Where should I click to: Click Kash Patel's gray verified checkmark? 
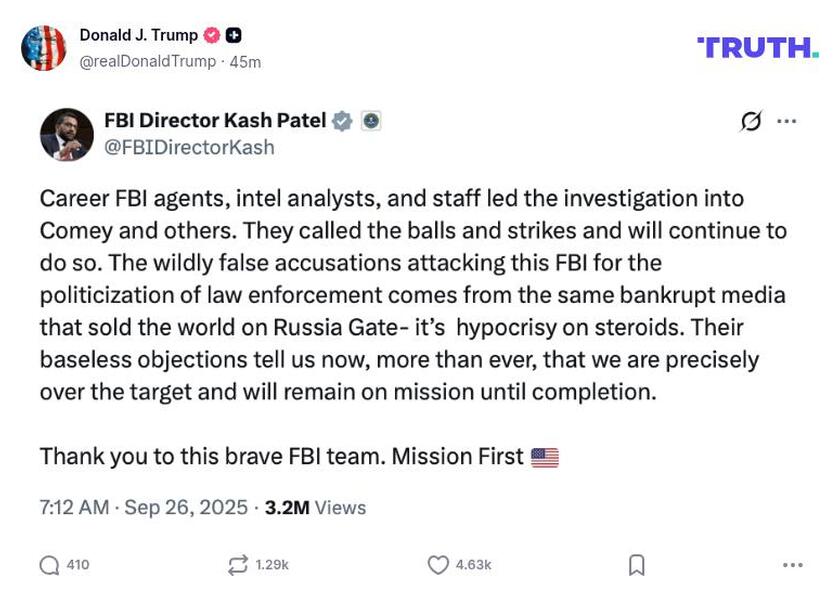pyautogui.click(x=342, y=120)
